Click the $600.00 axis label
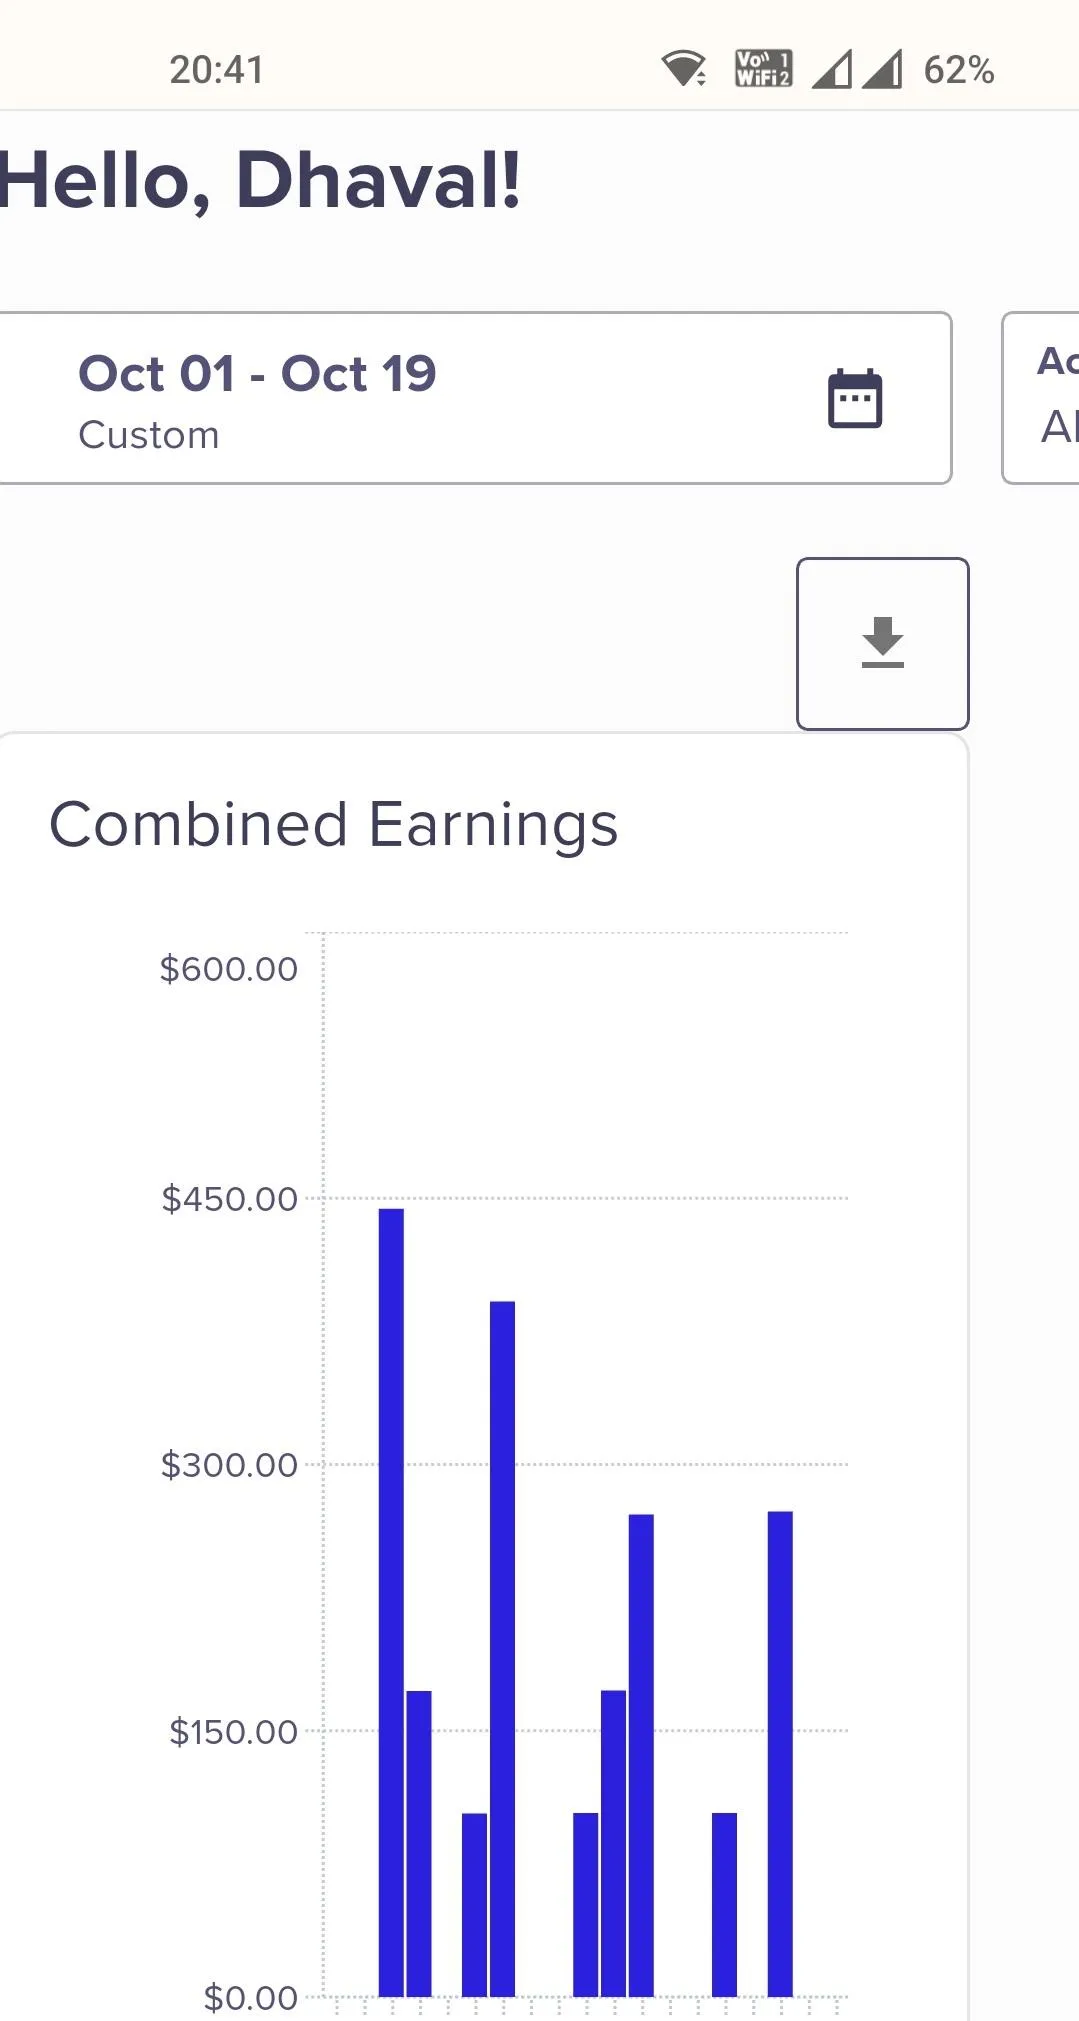Image resolution: width=1079 pixels, height=2021 pixels. click(x=229, y=968)
